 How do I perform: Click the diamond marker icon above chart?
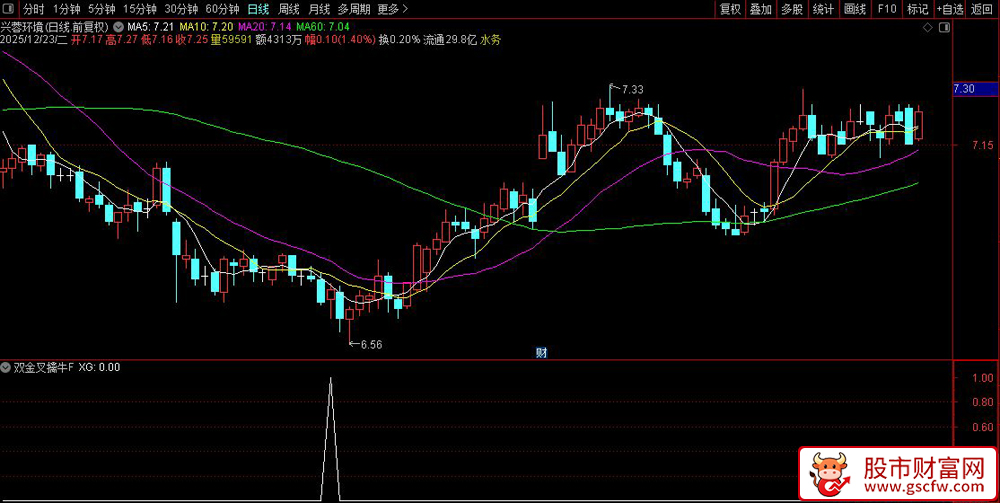tap(928, 28)
